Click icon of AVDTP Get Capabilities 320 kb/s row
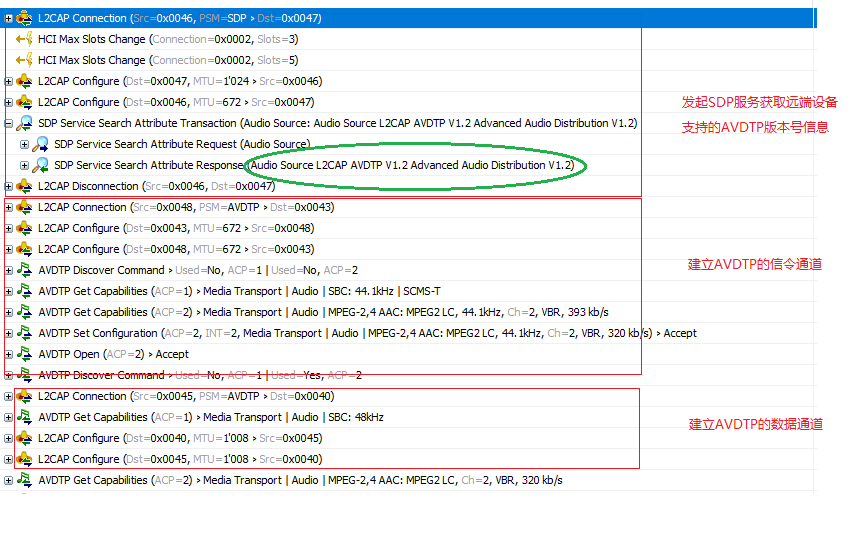 24,480
